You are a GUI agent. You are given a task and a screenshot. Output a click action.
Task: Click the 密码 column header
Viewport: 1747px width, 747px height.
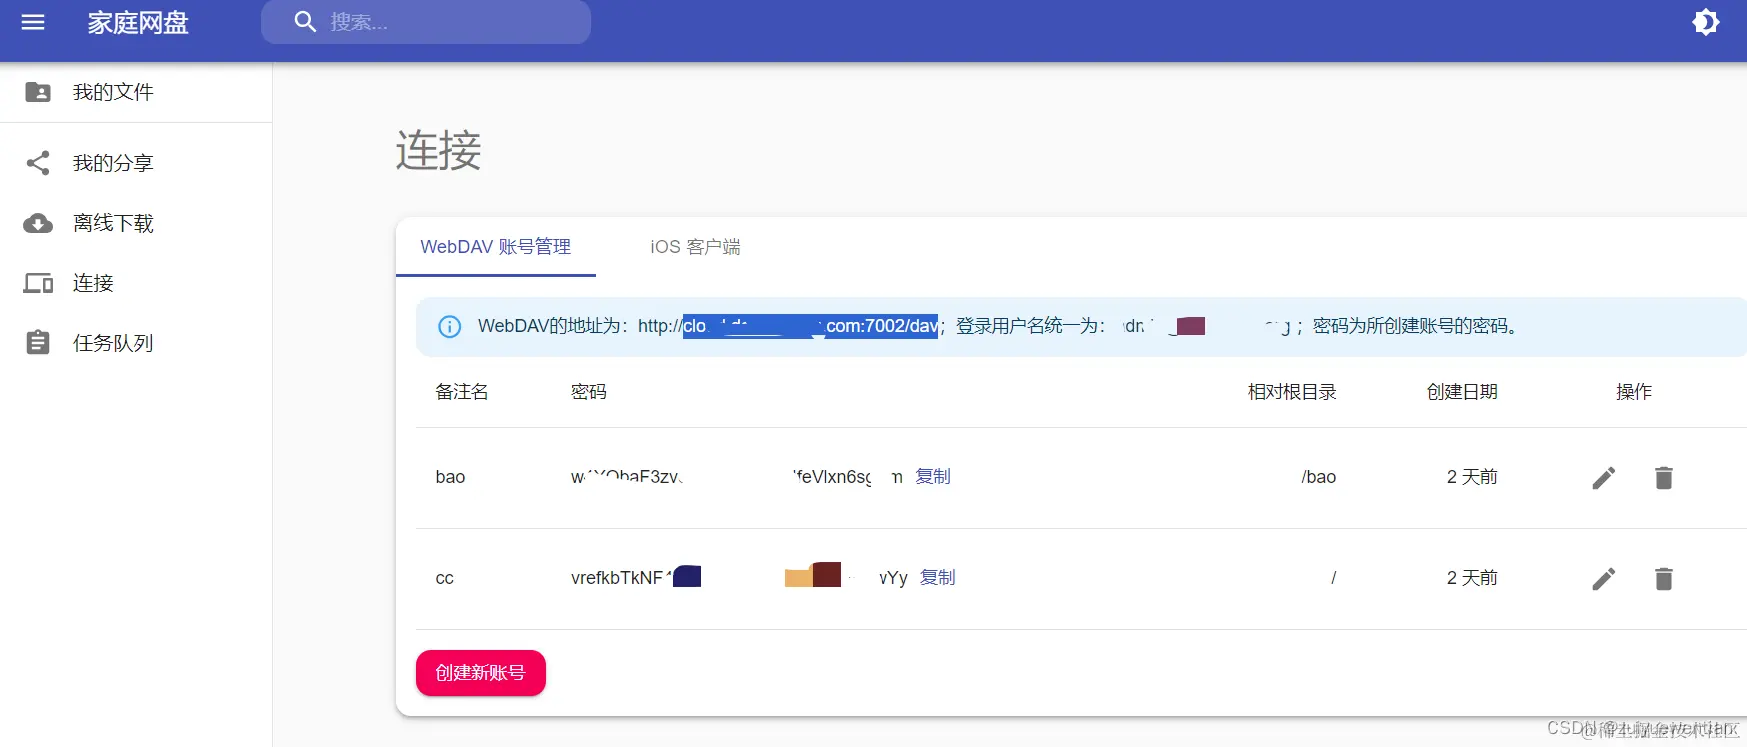click(x=589, y=392)
